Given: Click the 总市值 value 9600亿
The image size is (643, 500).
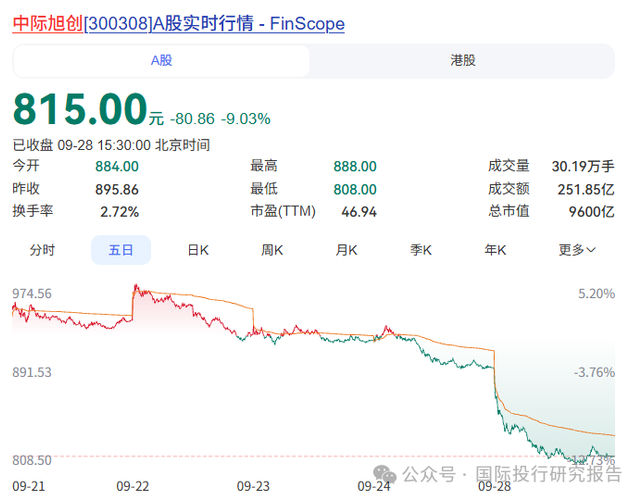Looking at the screenshot, I should click(x=591, y=212).
